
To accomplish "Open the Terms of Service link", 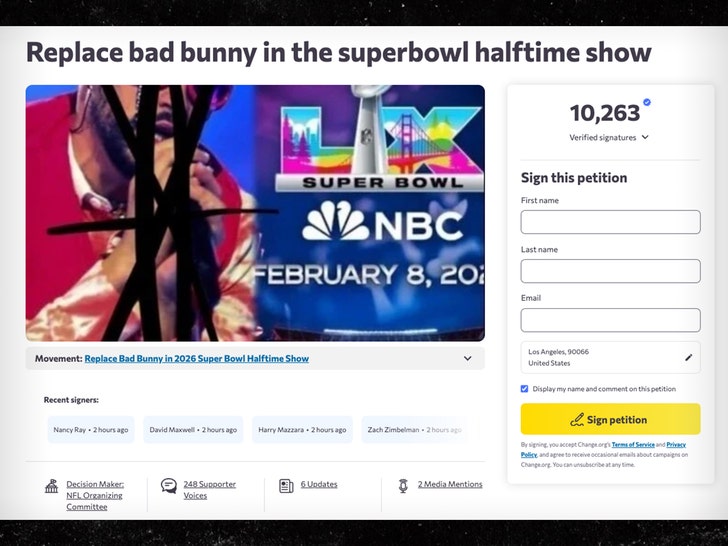I will [x=633, y=444].
